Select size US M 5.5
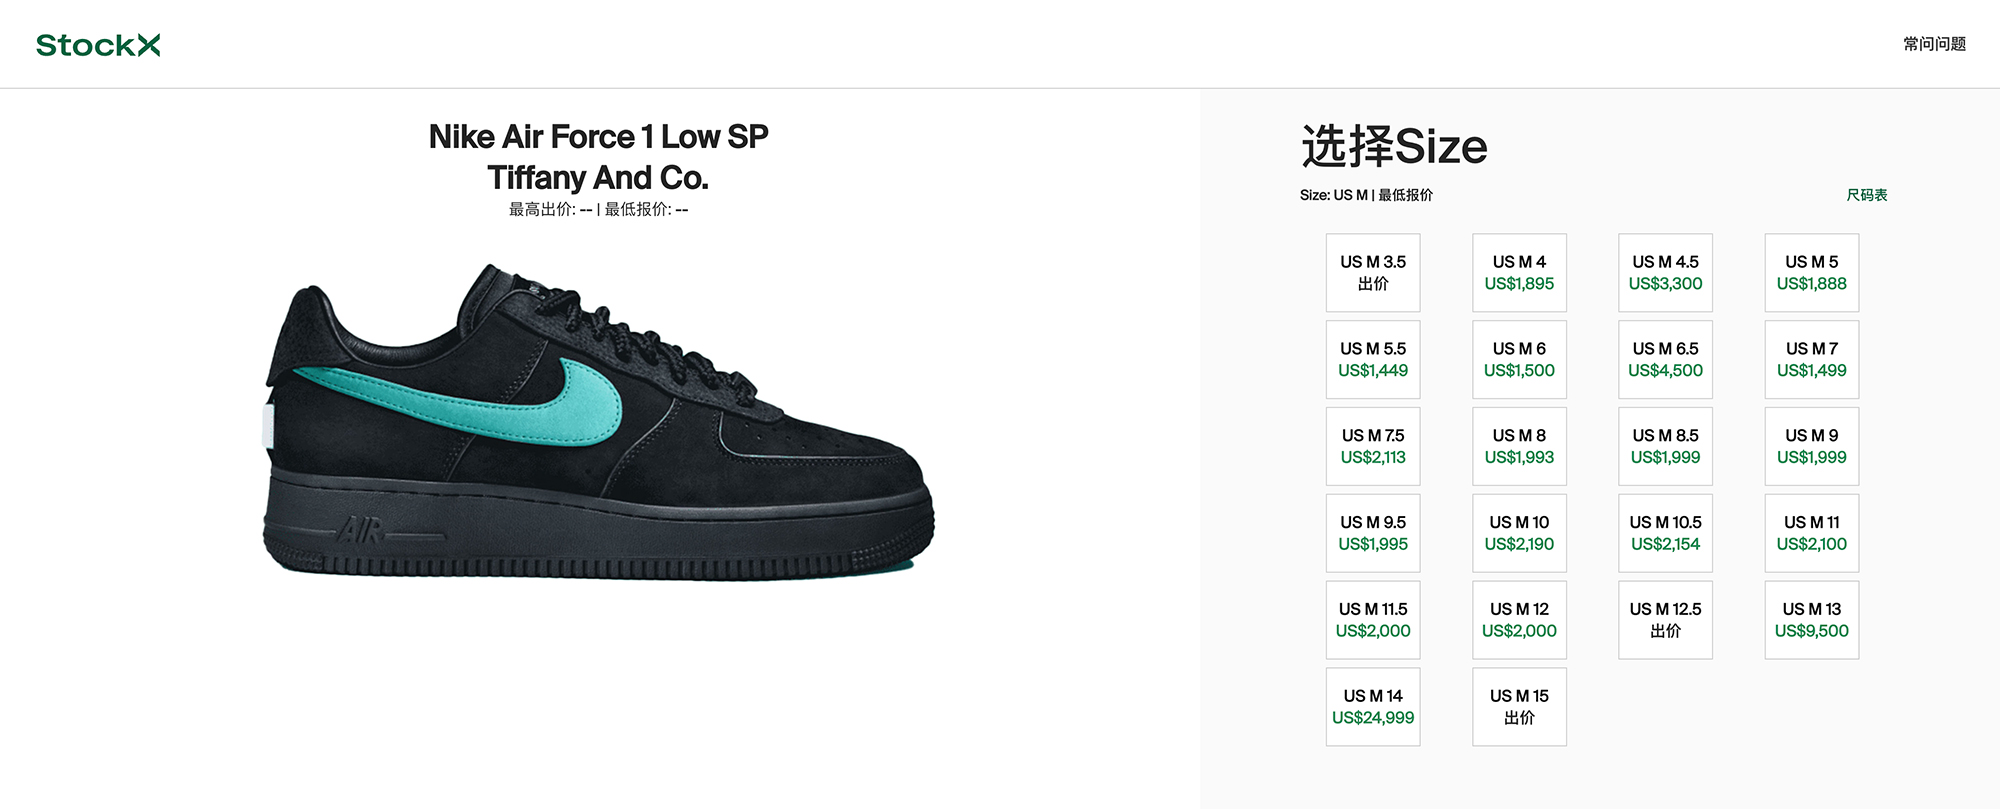2000x809 pixels. point(1373,360)
